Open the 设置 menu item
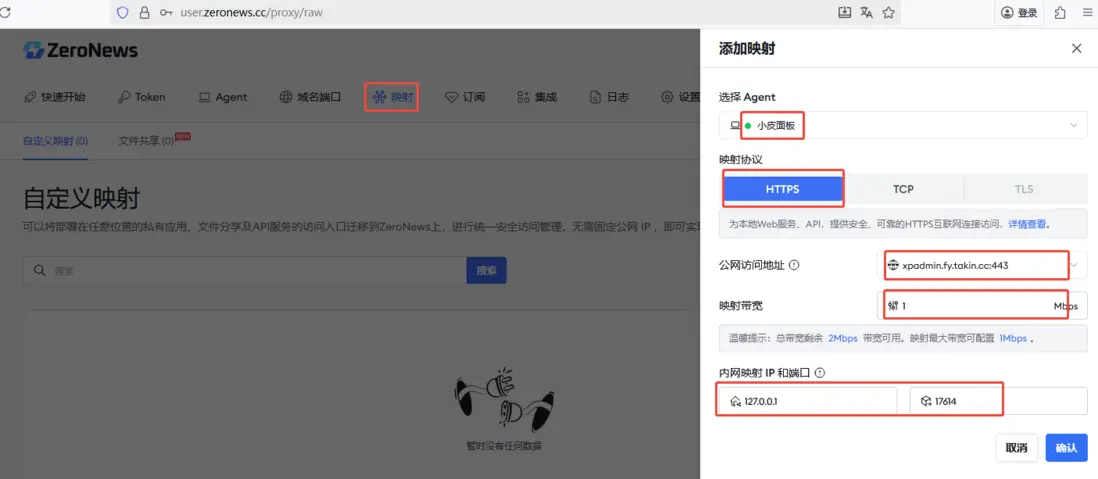The image size is (1098, 479). [x=681, y=97]
